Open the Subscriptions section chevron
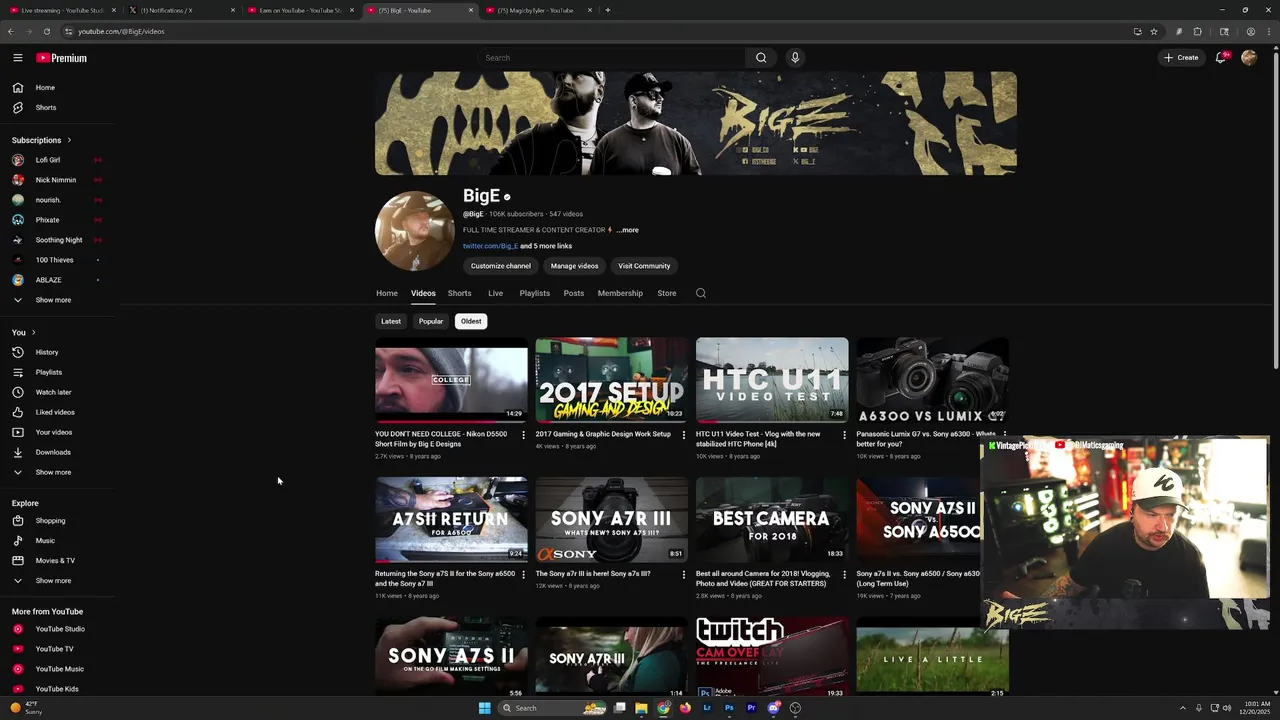 (x=69, y=140)
